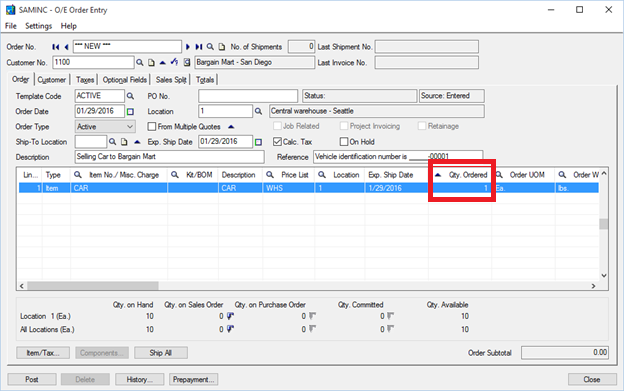Open the File menu
Screen dimensions: 624x391
11,26
